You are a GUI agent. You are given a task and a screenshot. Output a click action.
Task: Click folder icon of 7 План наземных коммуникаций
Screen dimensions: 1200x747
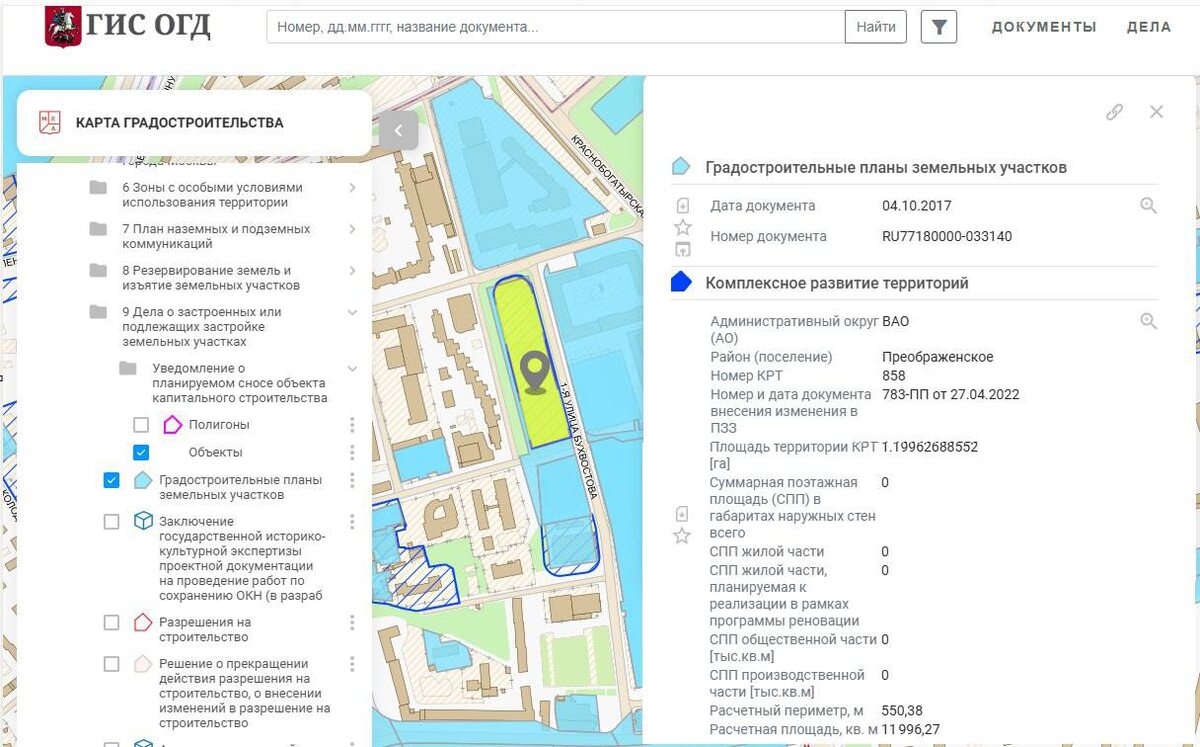click(x=98, y=229)
